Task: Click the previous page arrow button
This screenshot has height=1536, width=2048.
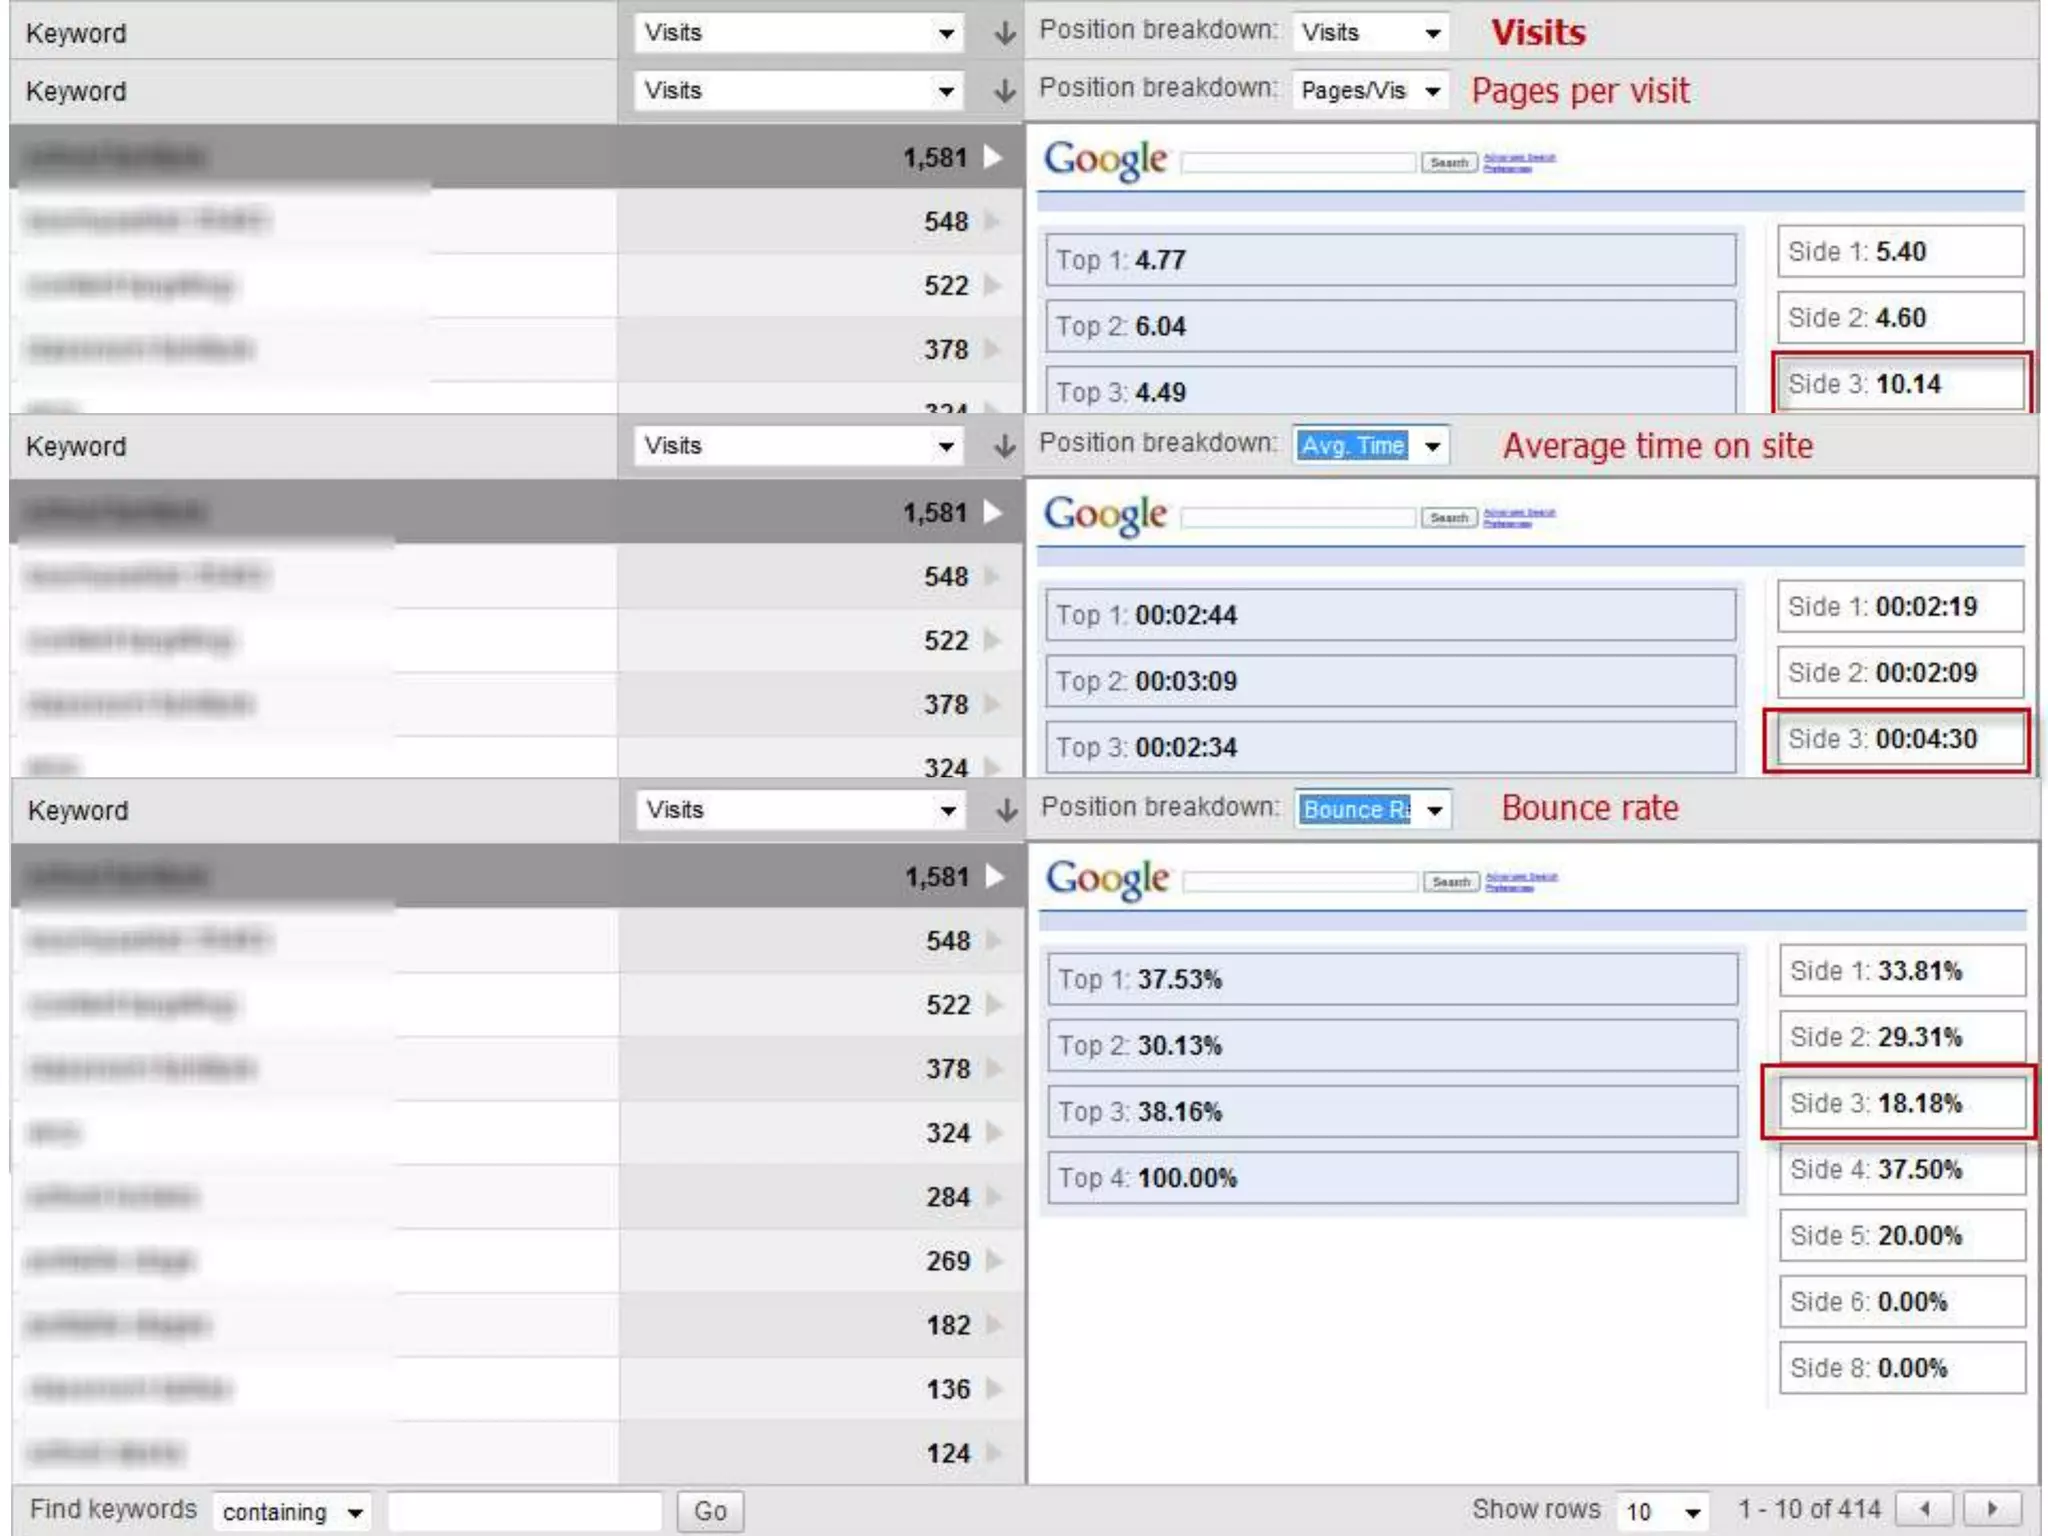Action: (1925, 1508)
